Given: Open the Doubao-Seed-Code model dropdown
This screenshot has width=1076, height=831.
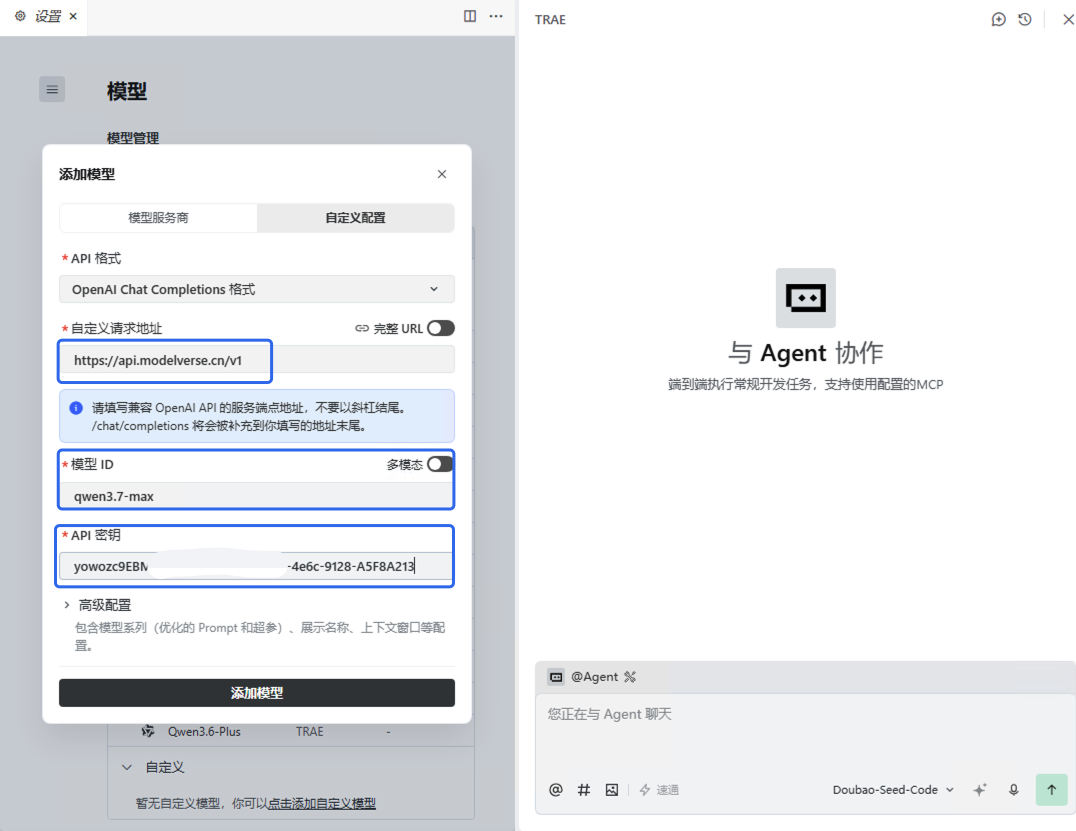Looking at the screenshot, I should 893,790.
